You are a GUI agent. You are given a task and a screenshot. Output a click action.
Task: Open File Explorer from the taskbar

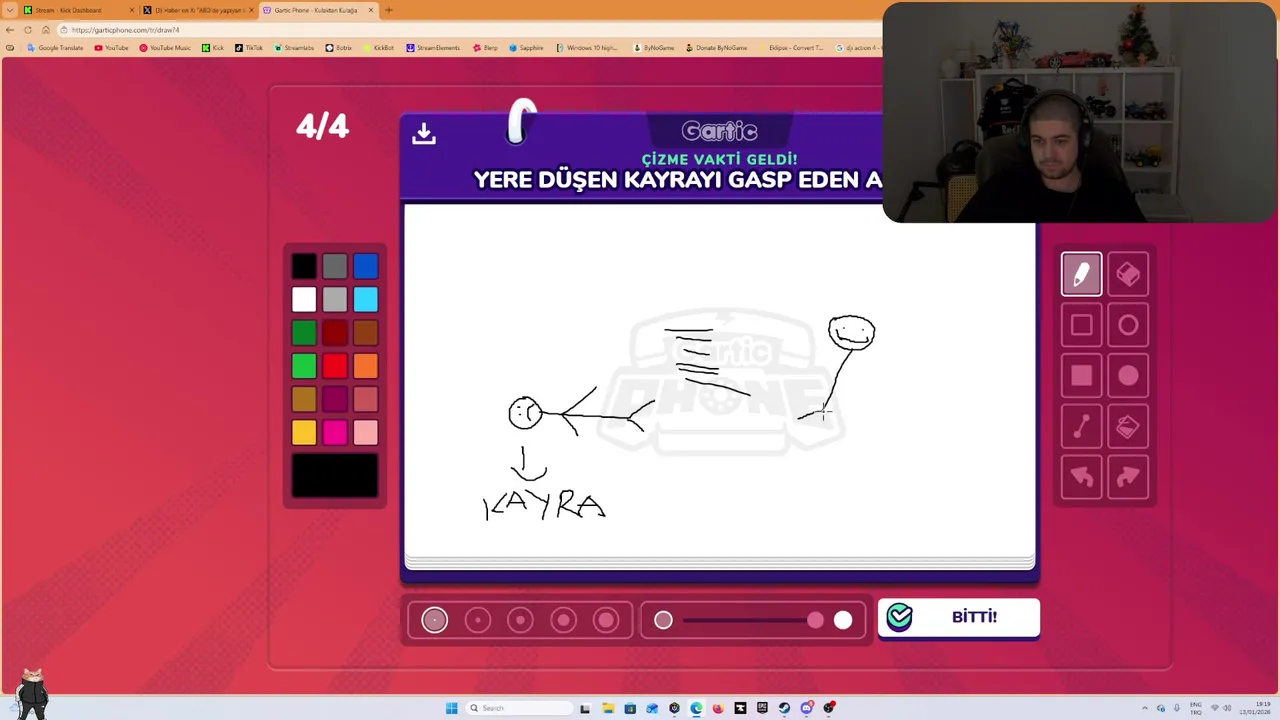coord(608,708)
